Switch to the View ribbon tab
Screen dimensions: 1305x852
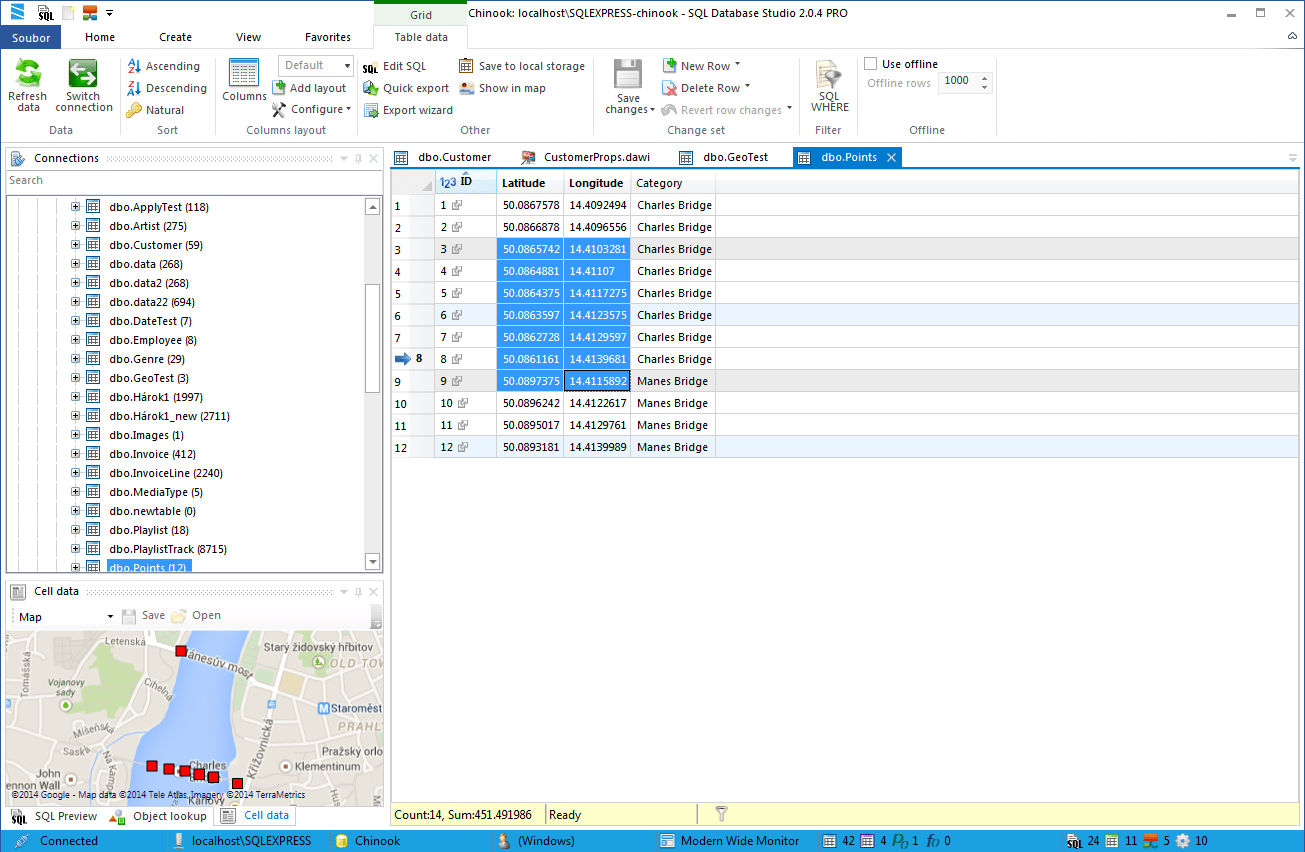pos(248,38)
